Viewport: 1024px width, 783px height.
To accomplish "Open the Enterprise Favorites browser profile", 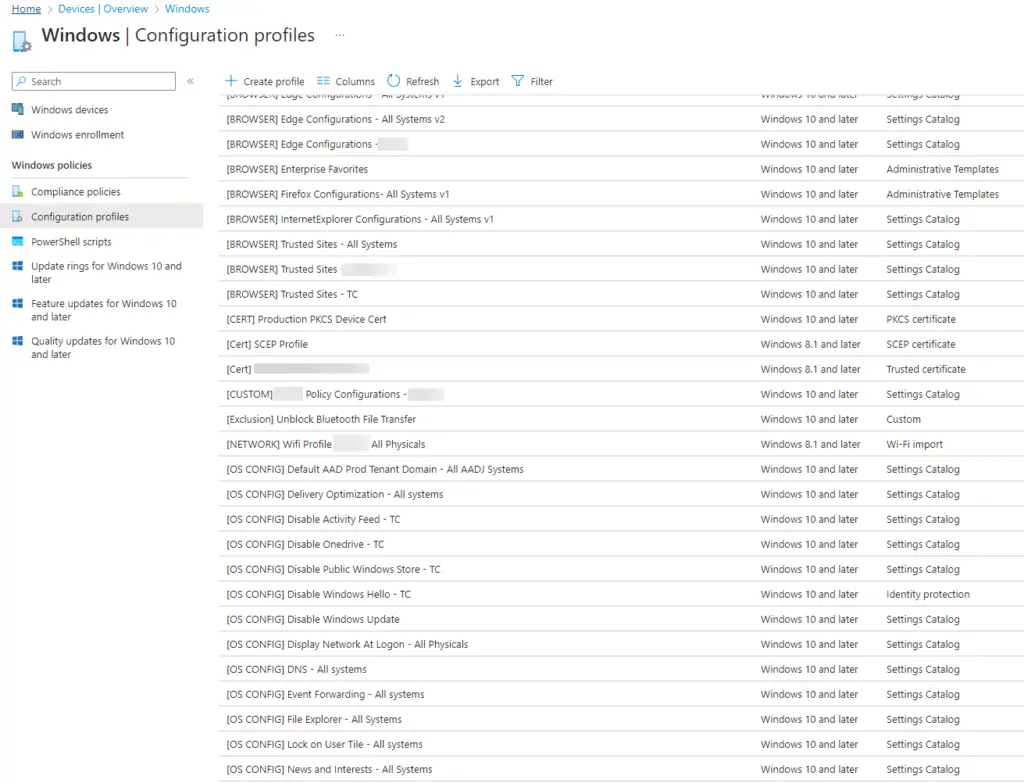I will click(x=297, y=169).
